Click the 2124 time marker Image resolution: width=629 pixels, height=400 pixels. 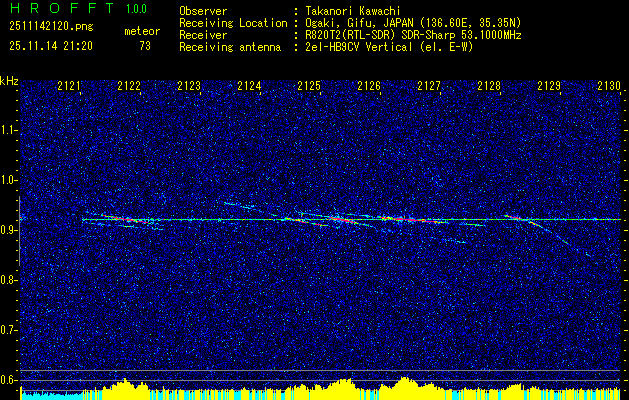pyautogui.click(x=249, y=86)
